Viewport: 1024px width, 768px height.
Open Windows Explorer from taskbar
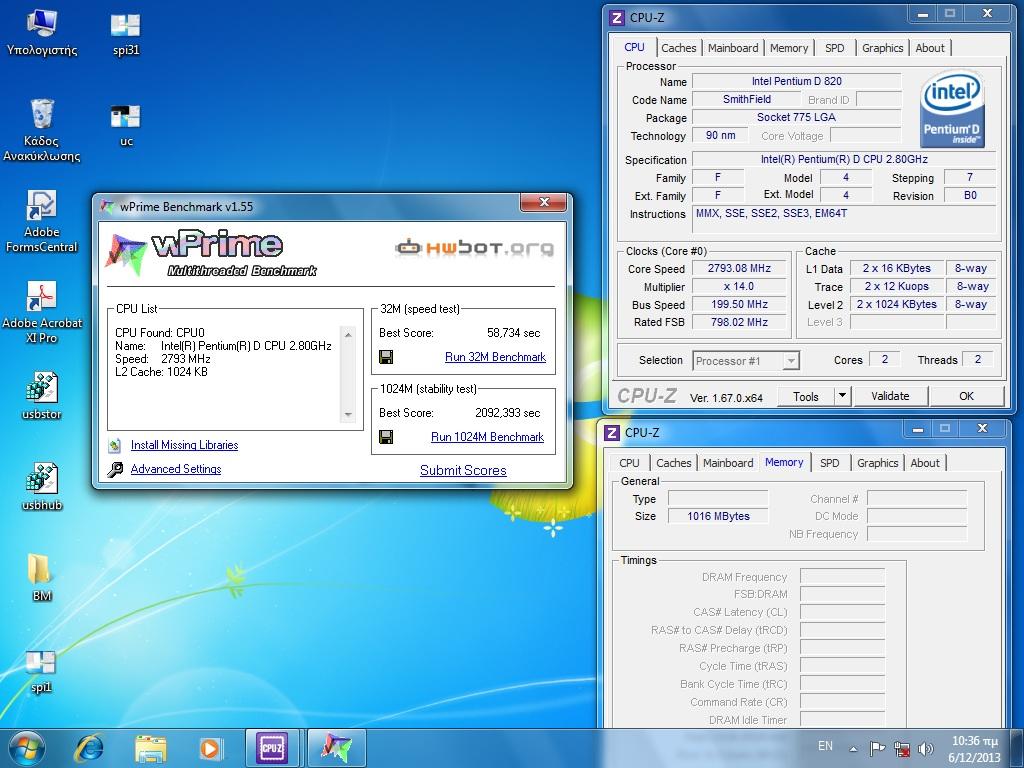pyautogui.click(x=150, y=748)
